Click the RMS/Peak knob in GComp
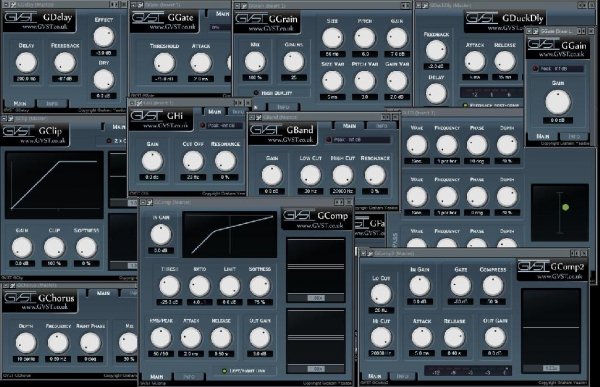 click(x=161, y=338)
